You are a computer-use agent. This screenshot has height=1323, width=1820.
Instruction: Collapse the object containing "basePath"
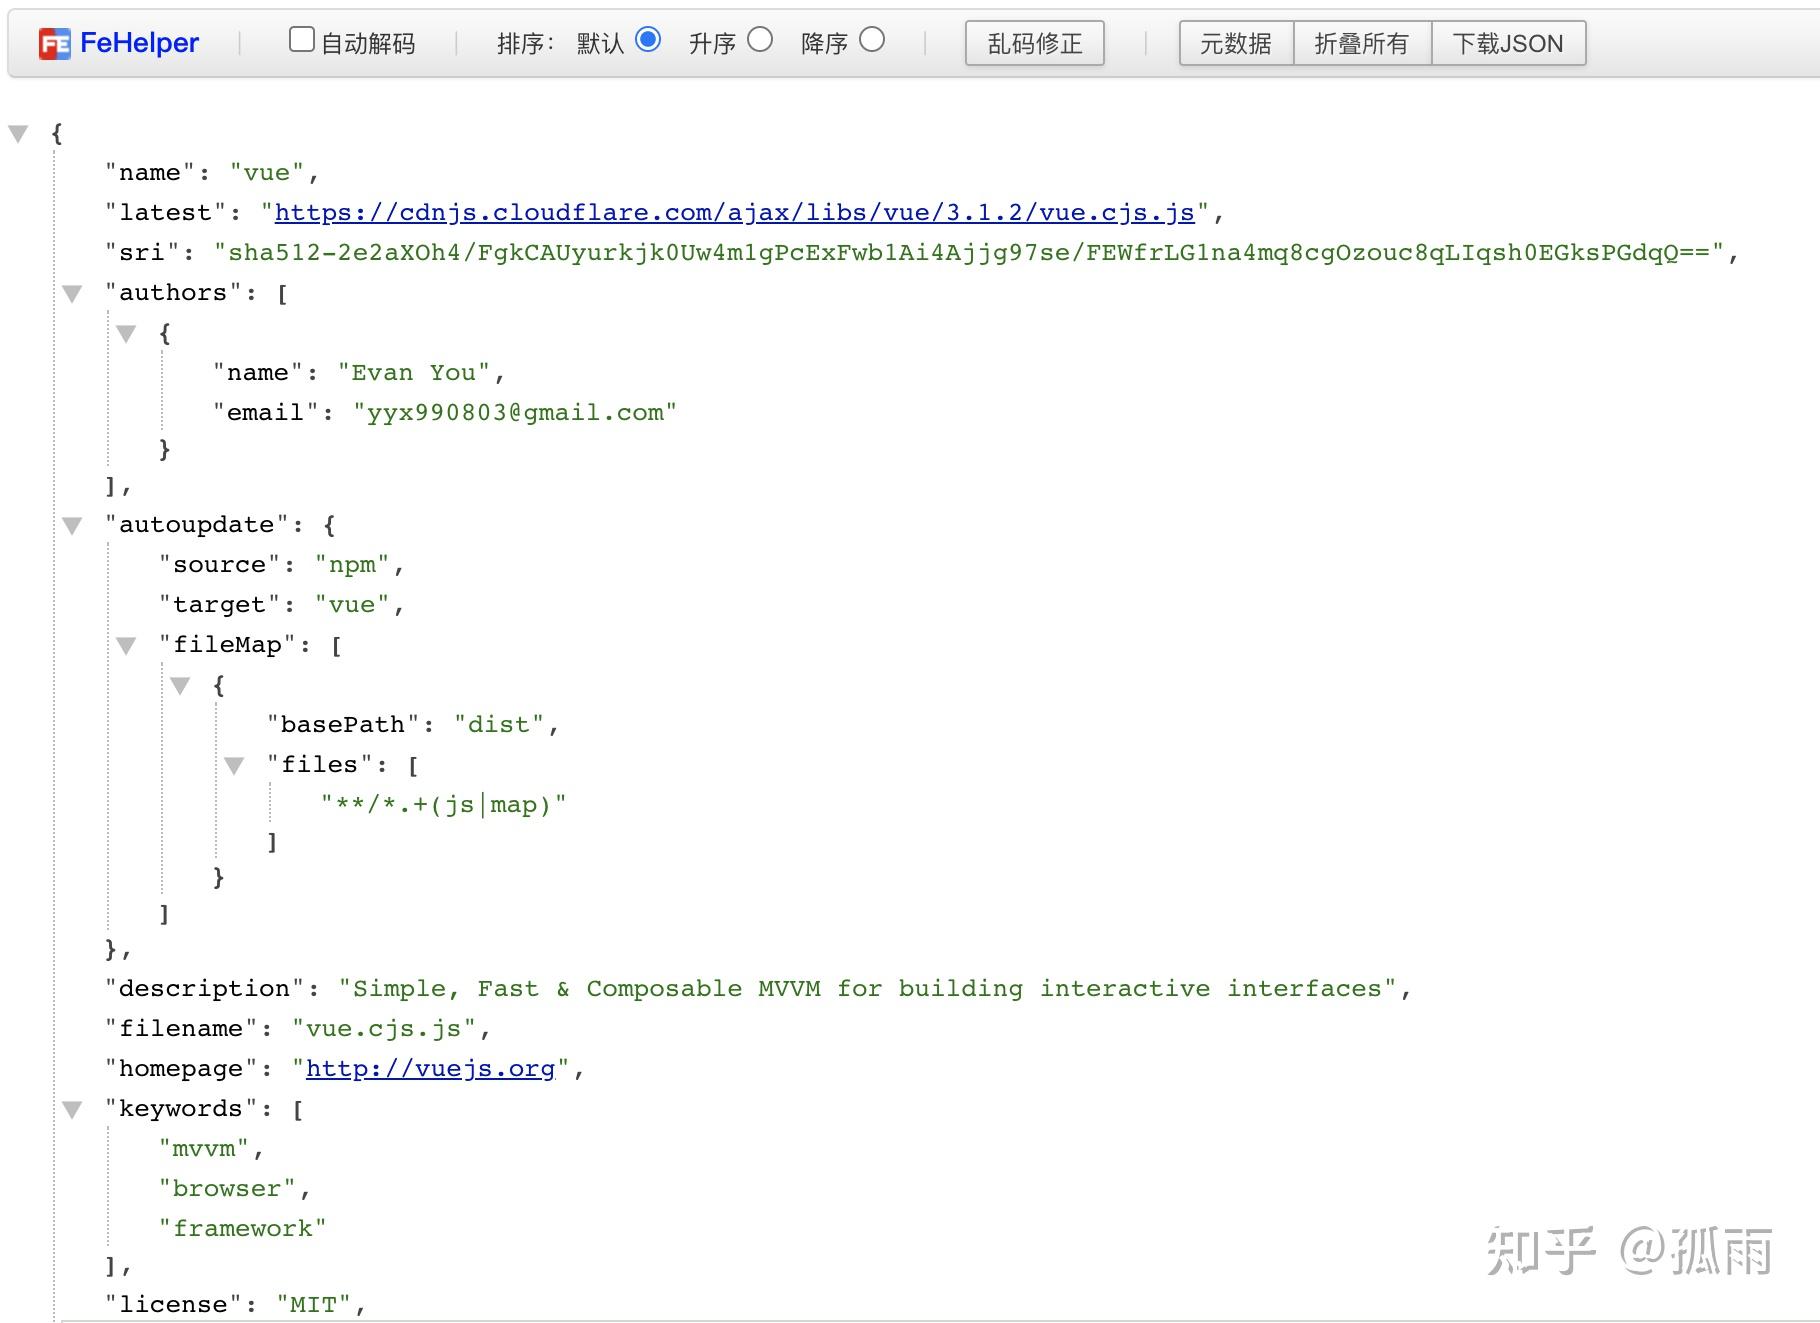180,686
